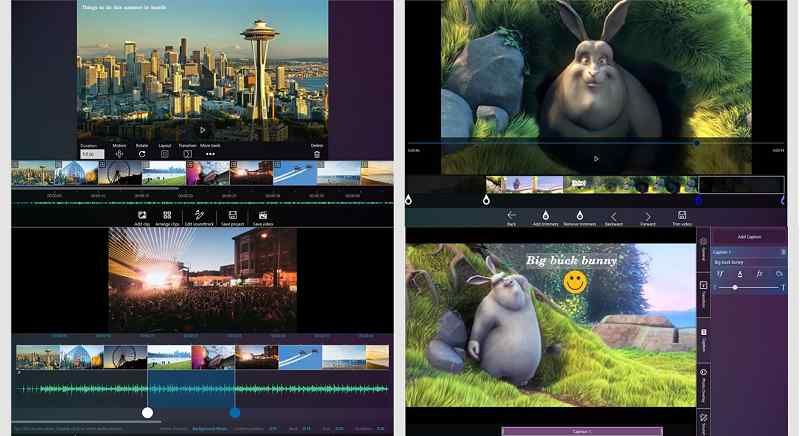Viewport: 800px width, 436px height.
Task: Click the 'Big buck bunny' caption text field
Action: tap(749, 262)
